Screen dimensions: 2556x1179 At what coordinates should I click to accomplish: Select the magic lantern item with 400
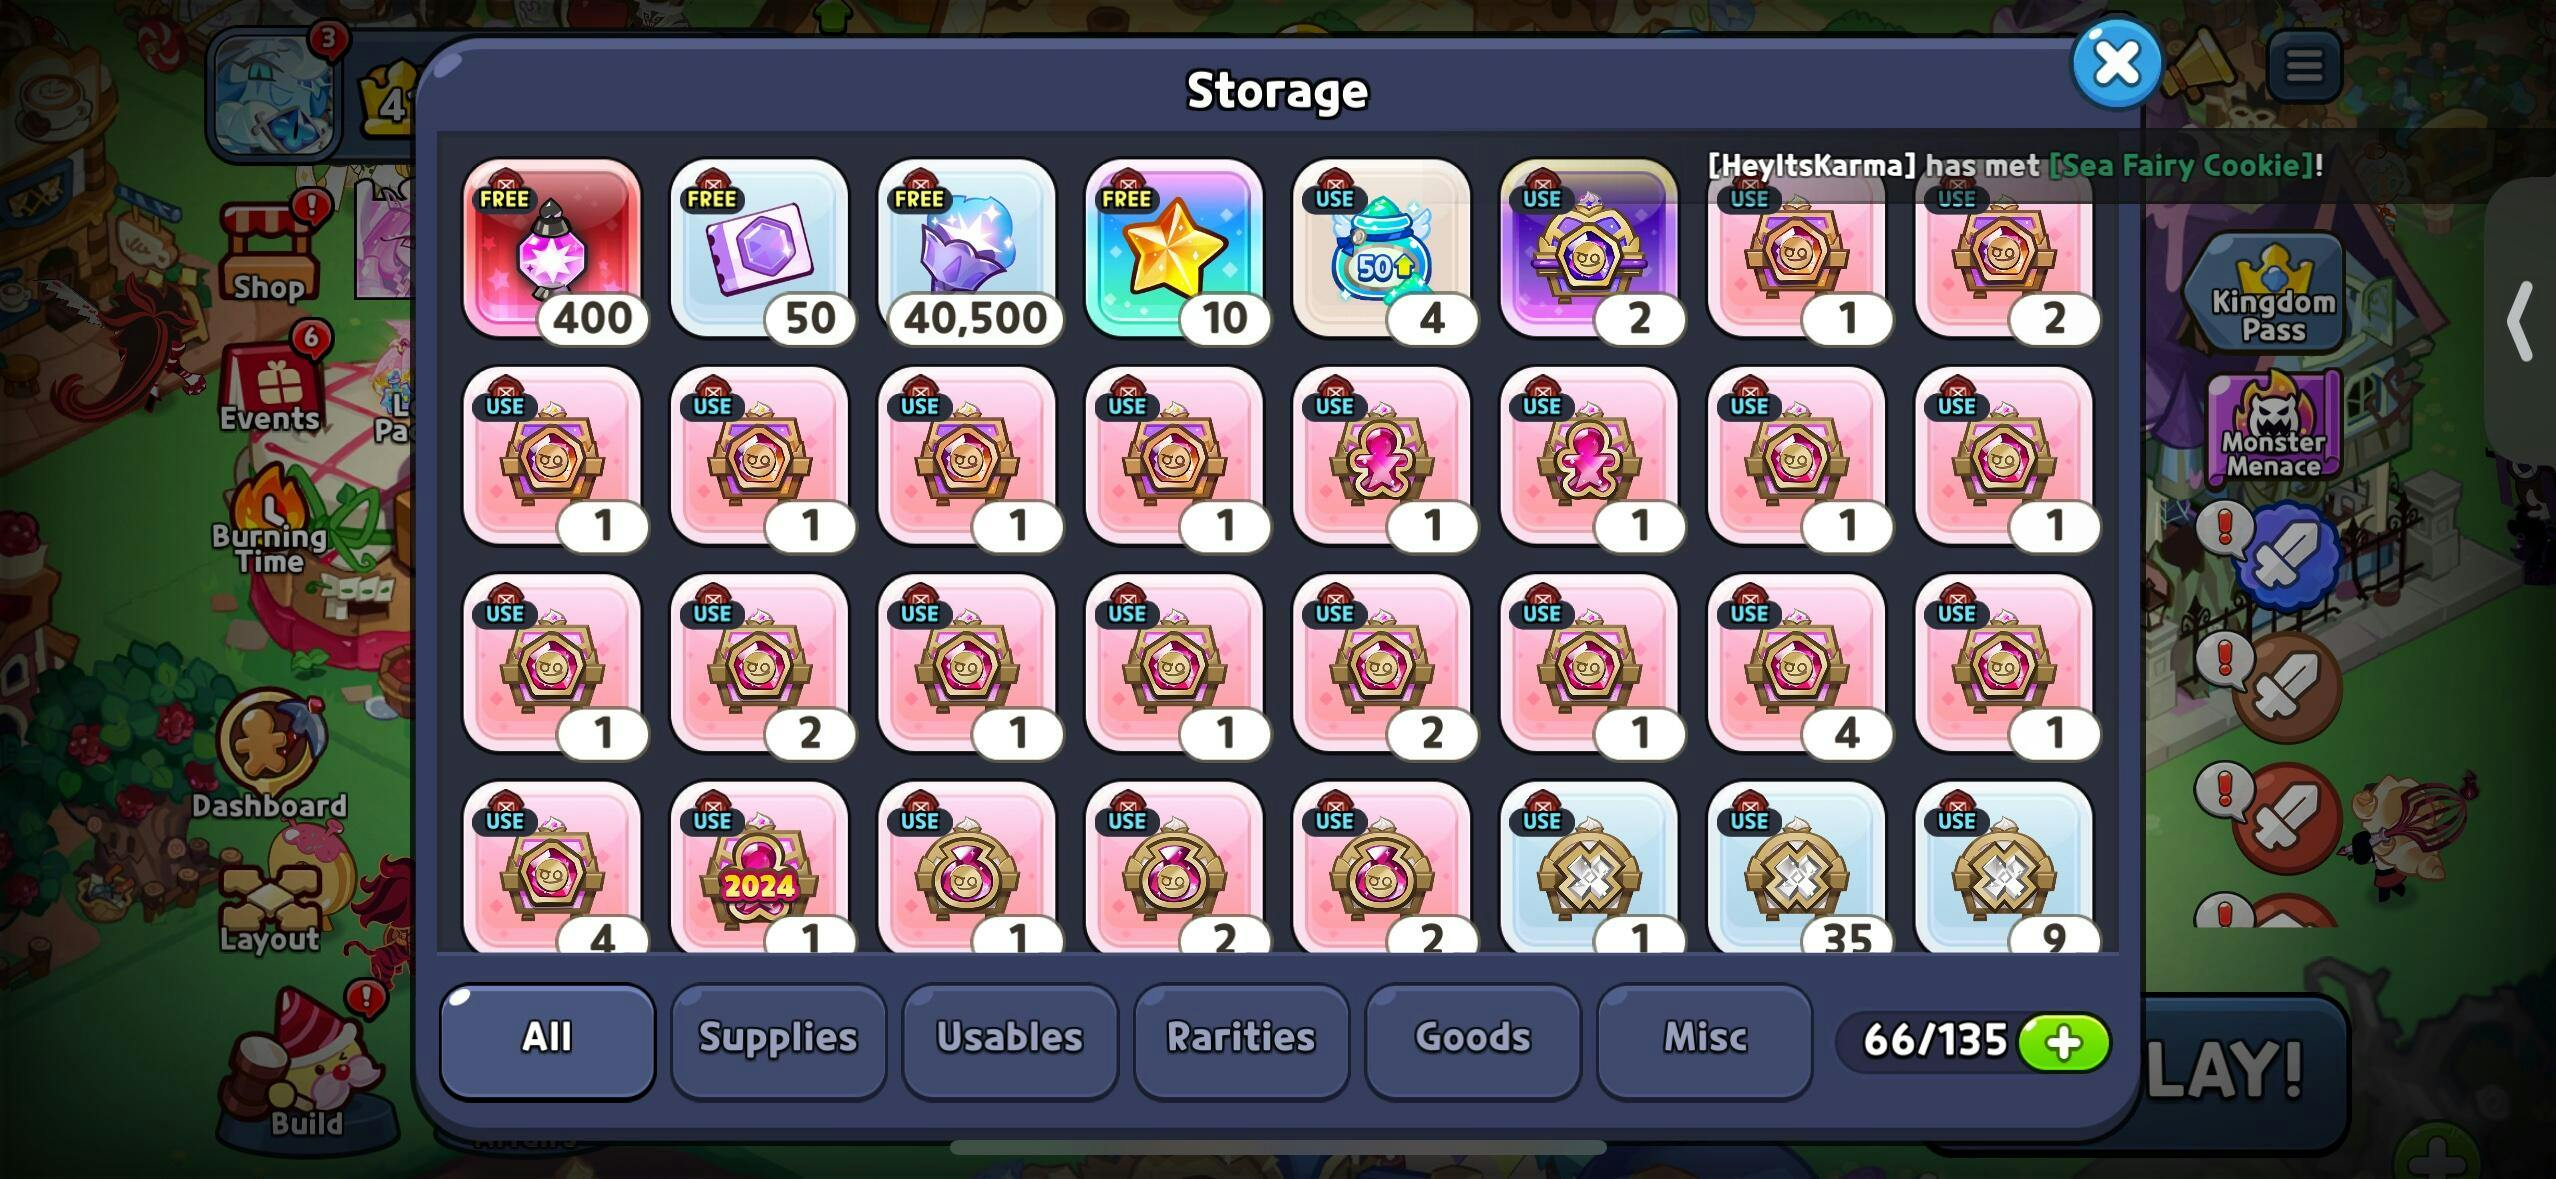[x=552, y=249]
